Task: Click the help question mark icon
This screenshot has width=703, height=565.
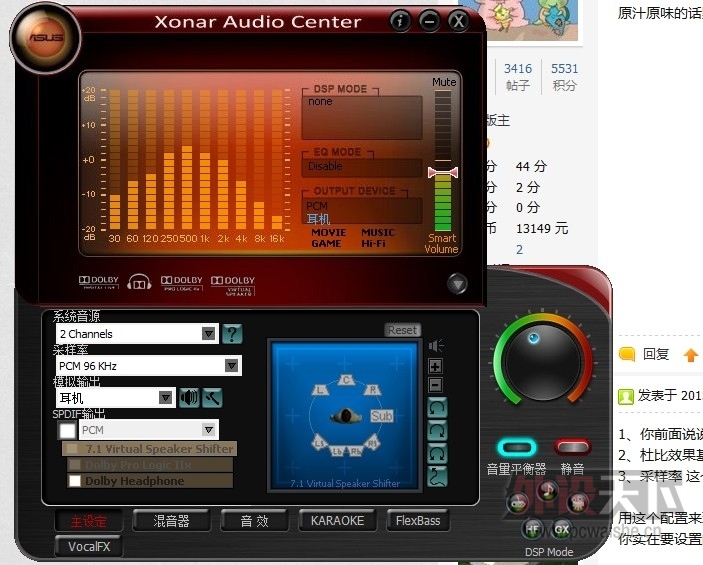Action: click(x=232, y=334)
